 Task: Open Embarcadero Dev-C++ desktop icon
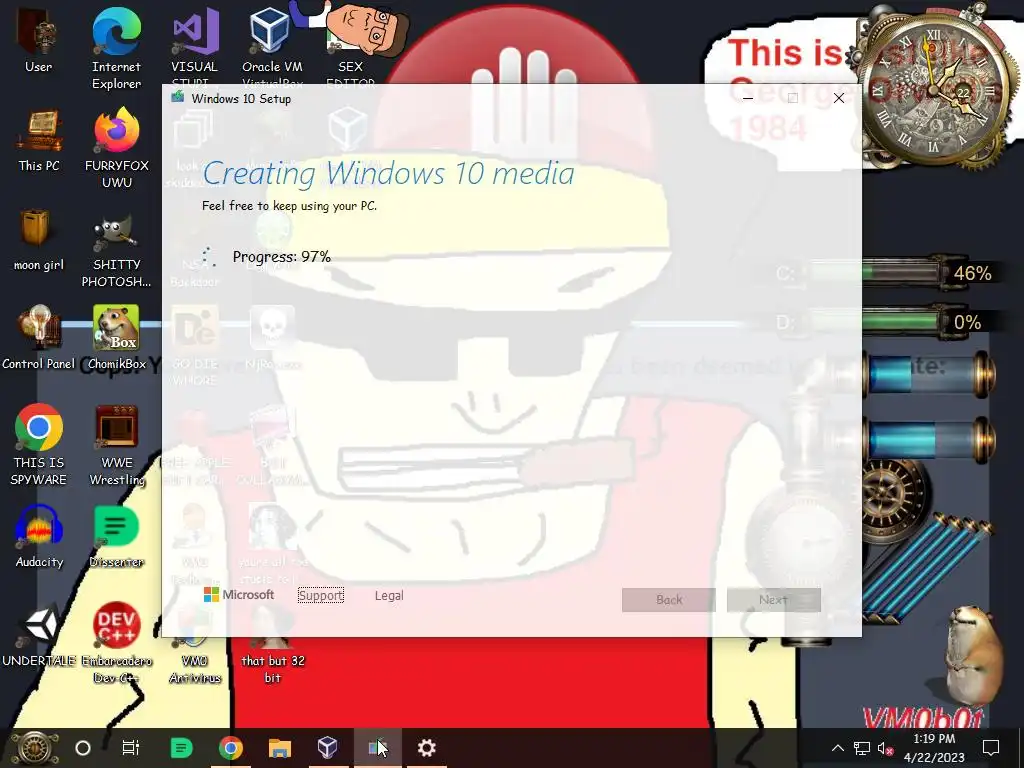point(116,643)
